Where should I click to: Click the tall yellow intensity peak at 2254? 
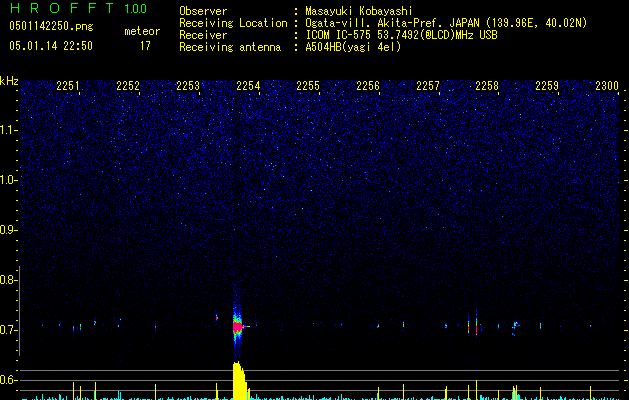pyautogui.click(x=239, y=380)
